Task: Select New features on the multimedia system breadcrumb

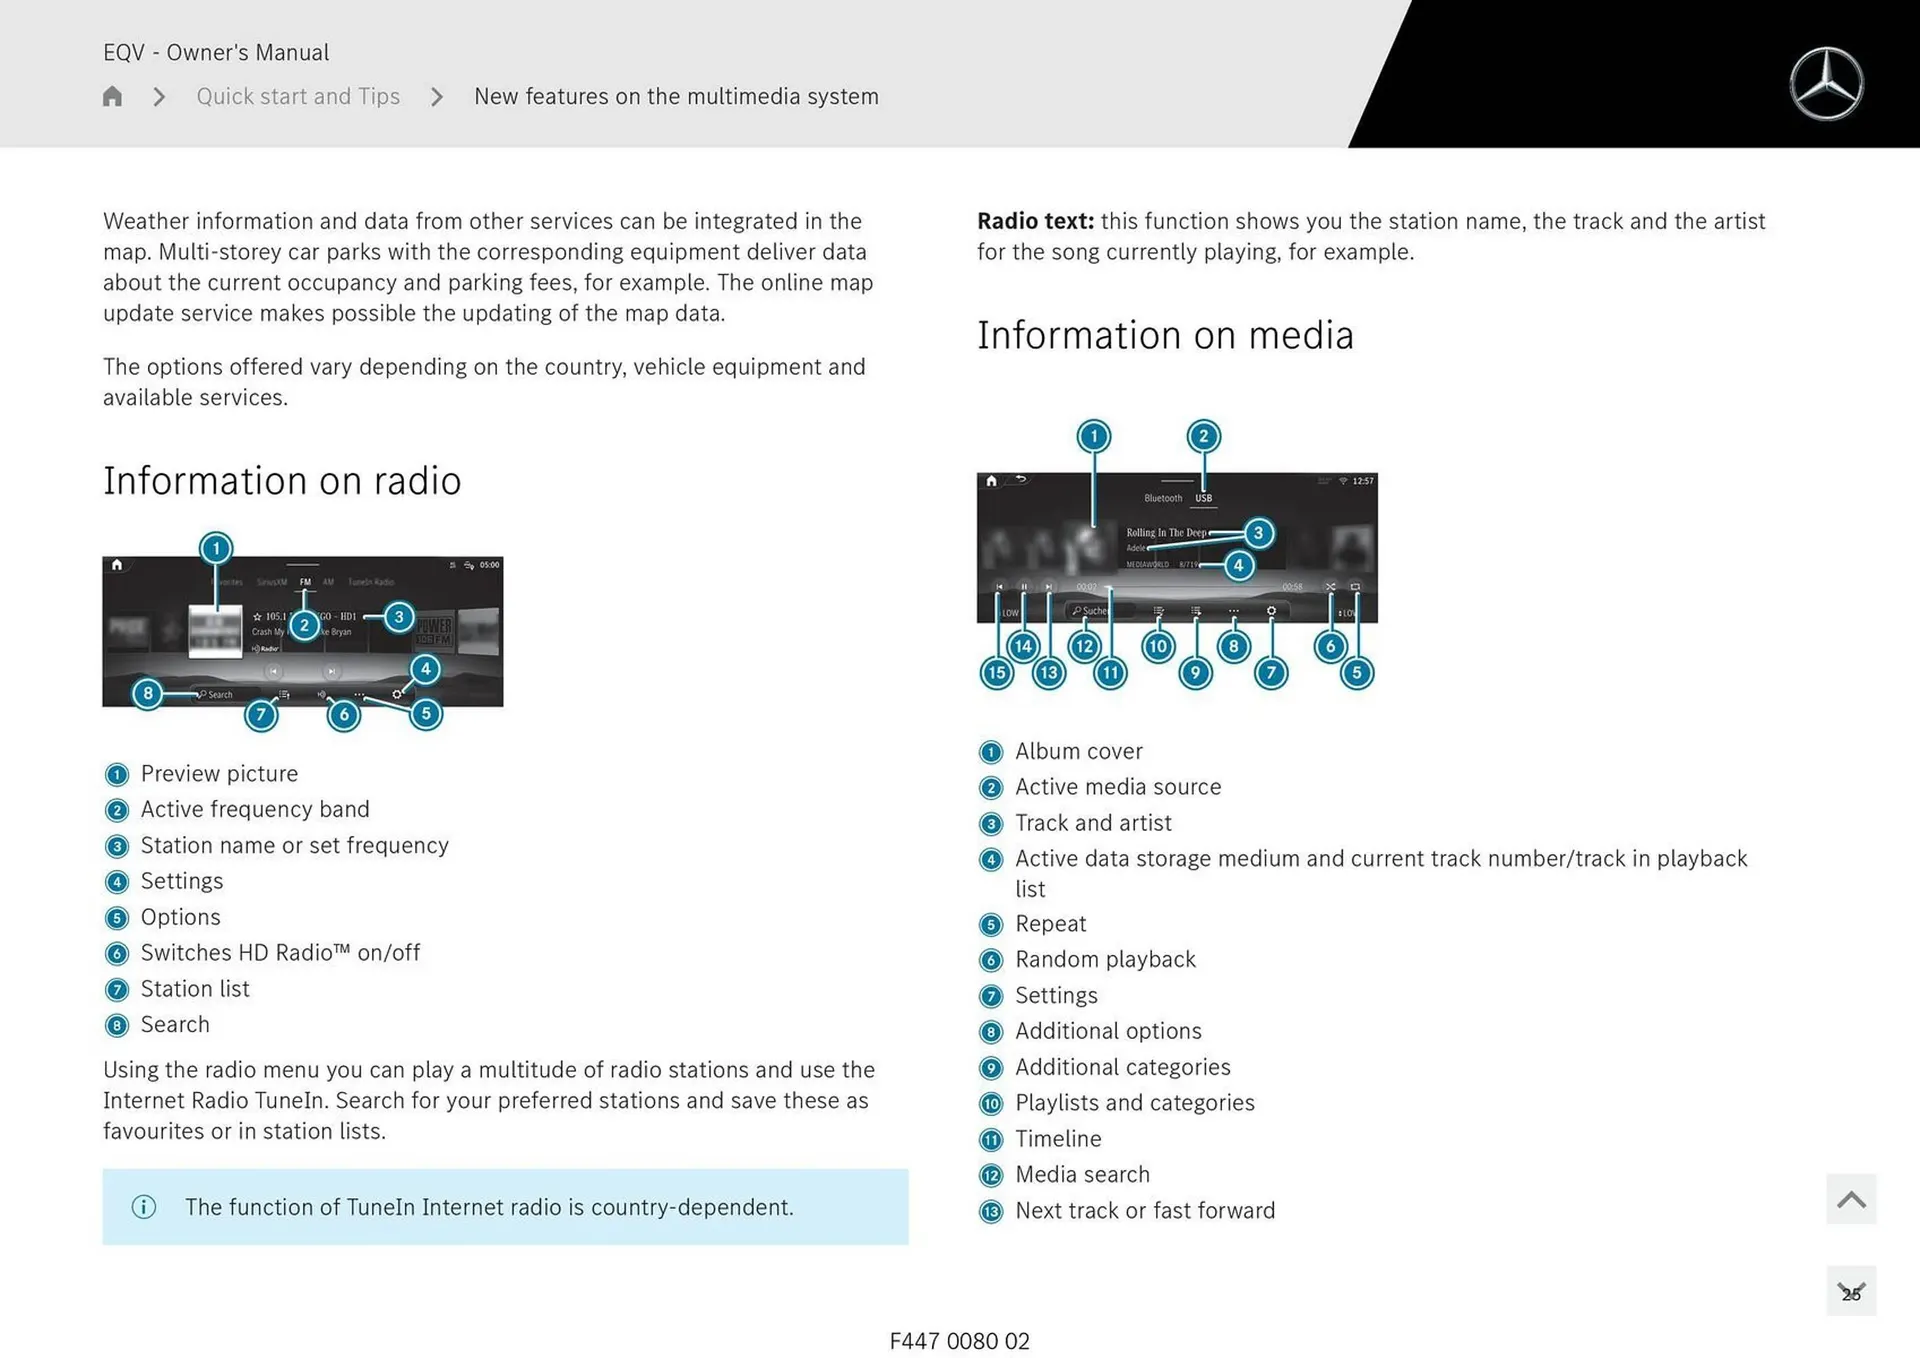Action: click(x=676, y=96)
